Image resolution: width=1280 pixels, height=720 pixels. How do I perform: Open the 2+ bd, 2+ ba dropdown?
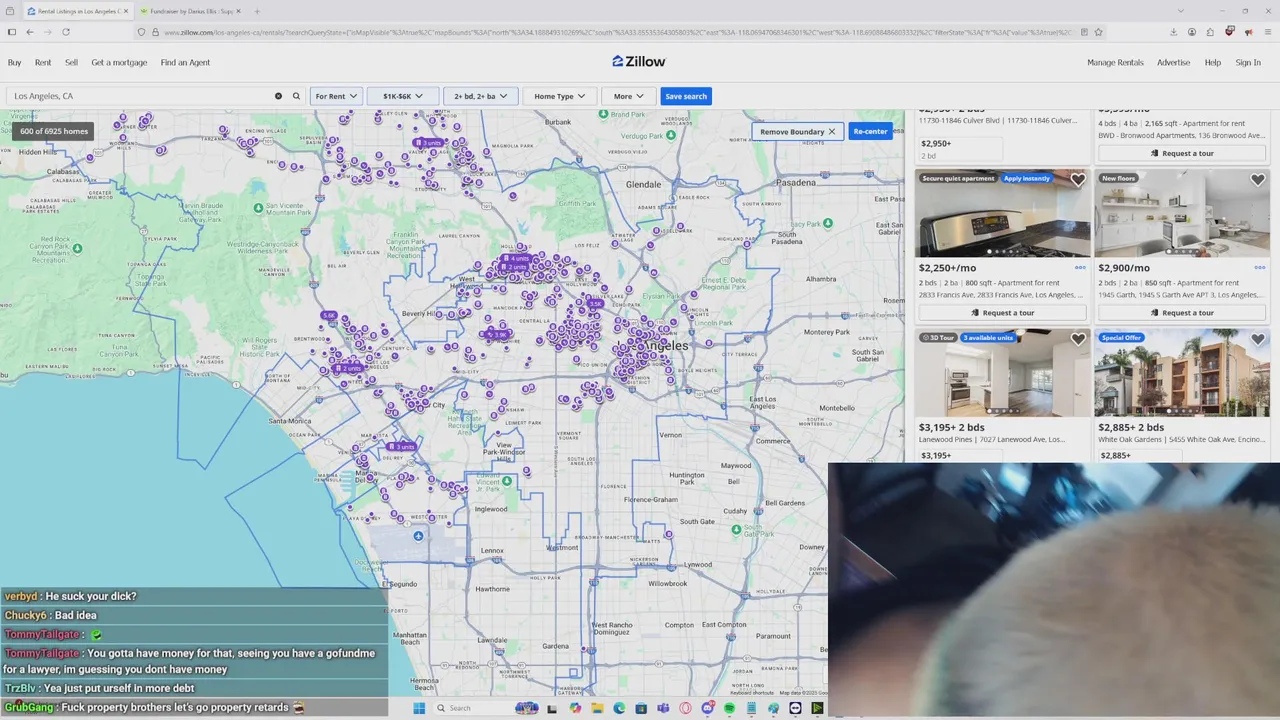(480, 96)
